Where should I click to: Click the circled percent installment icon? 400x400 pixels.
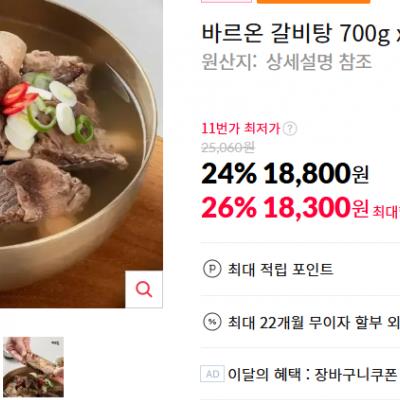212,322
